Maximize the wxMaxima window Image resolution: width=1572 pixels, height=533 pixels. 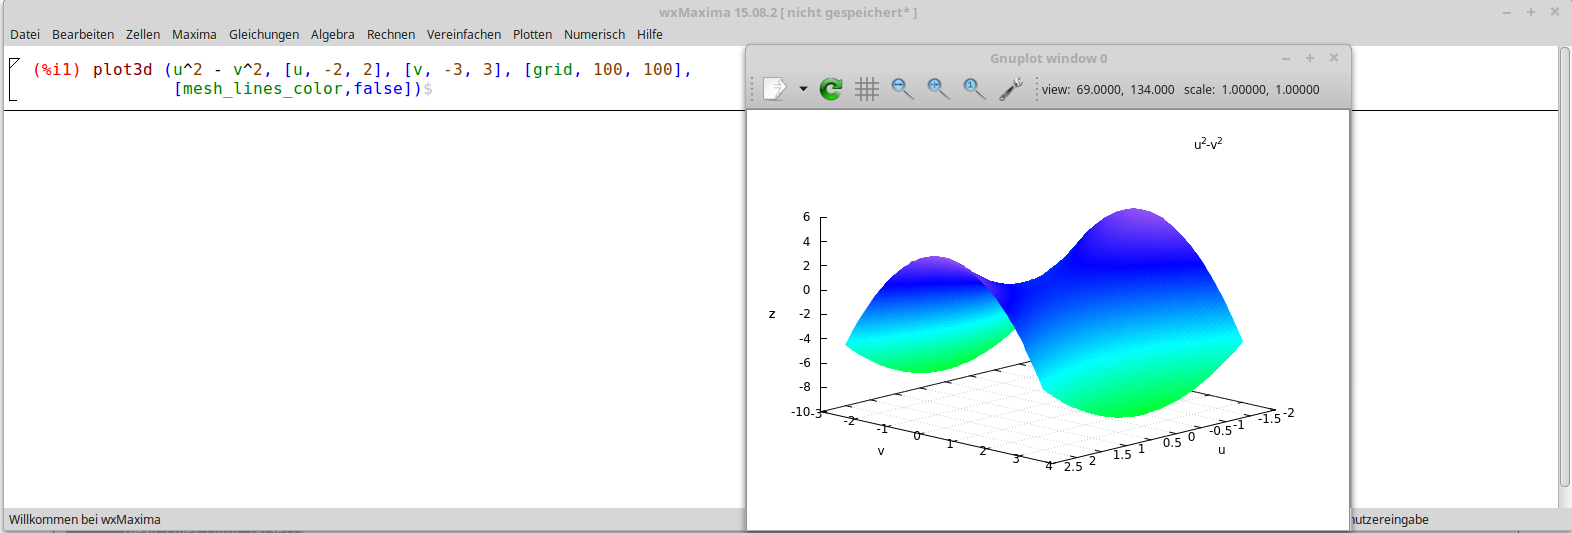tap(1531, 12)
